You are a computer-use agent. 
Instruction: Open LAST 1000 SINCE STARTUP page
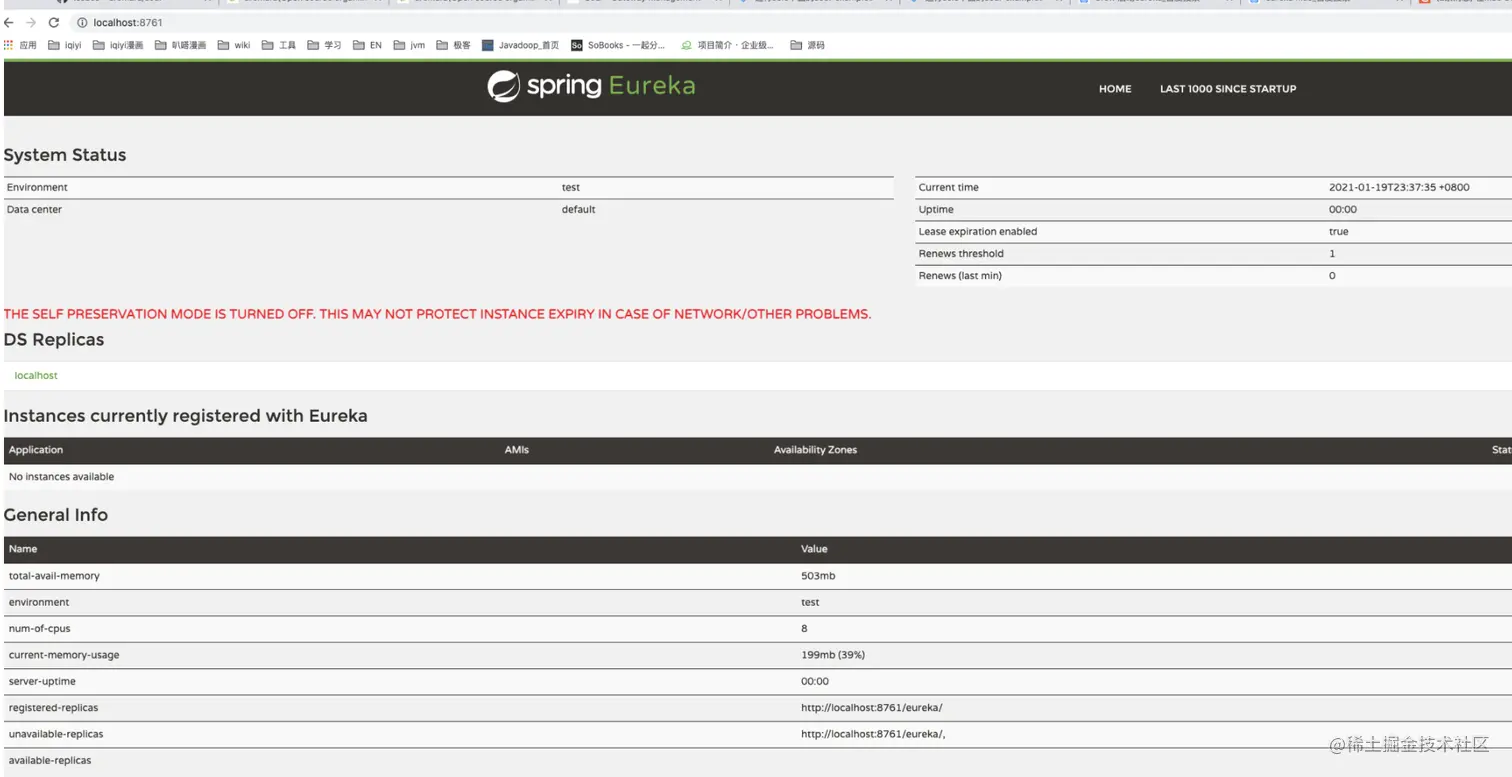click(1228, 89)
